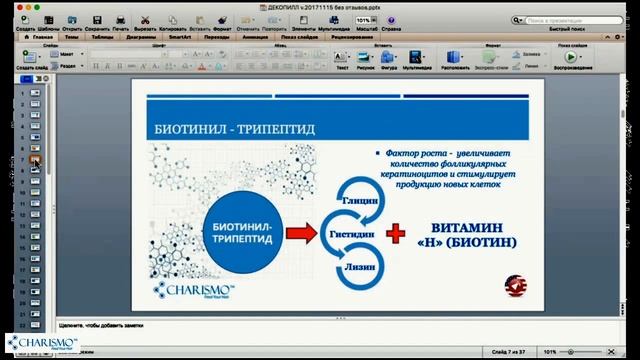
Task: Click the Рисунок (Picture) insert icon
Action: click(x=363, y=57)
